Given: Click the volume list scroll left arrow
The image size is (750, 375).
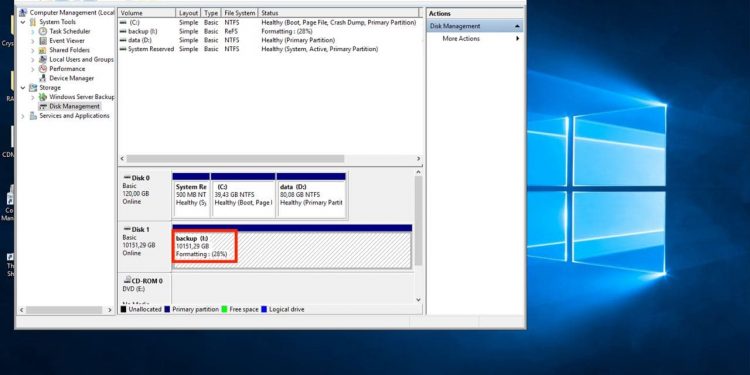Looking at the screenshot, I should pos(122,158).
